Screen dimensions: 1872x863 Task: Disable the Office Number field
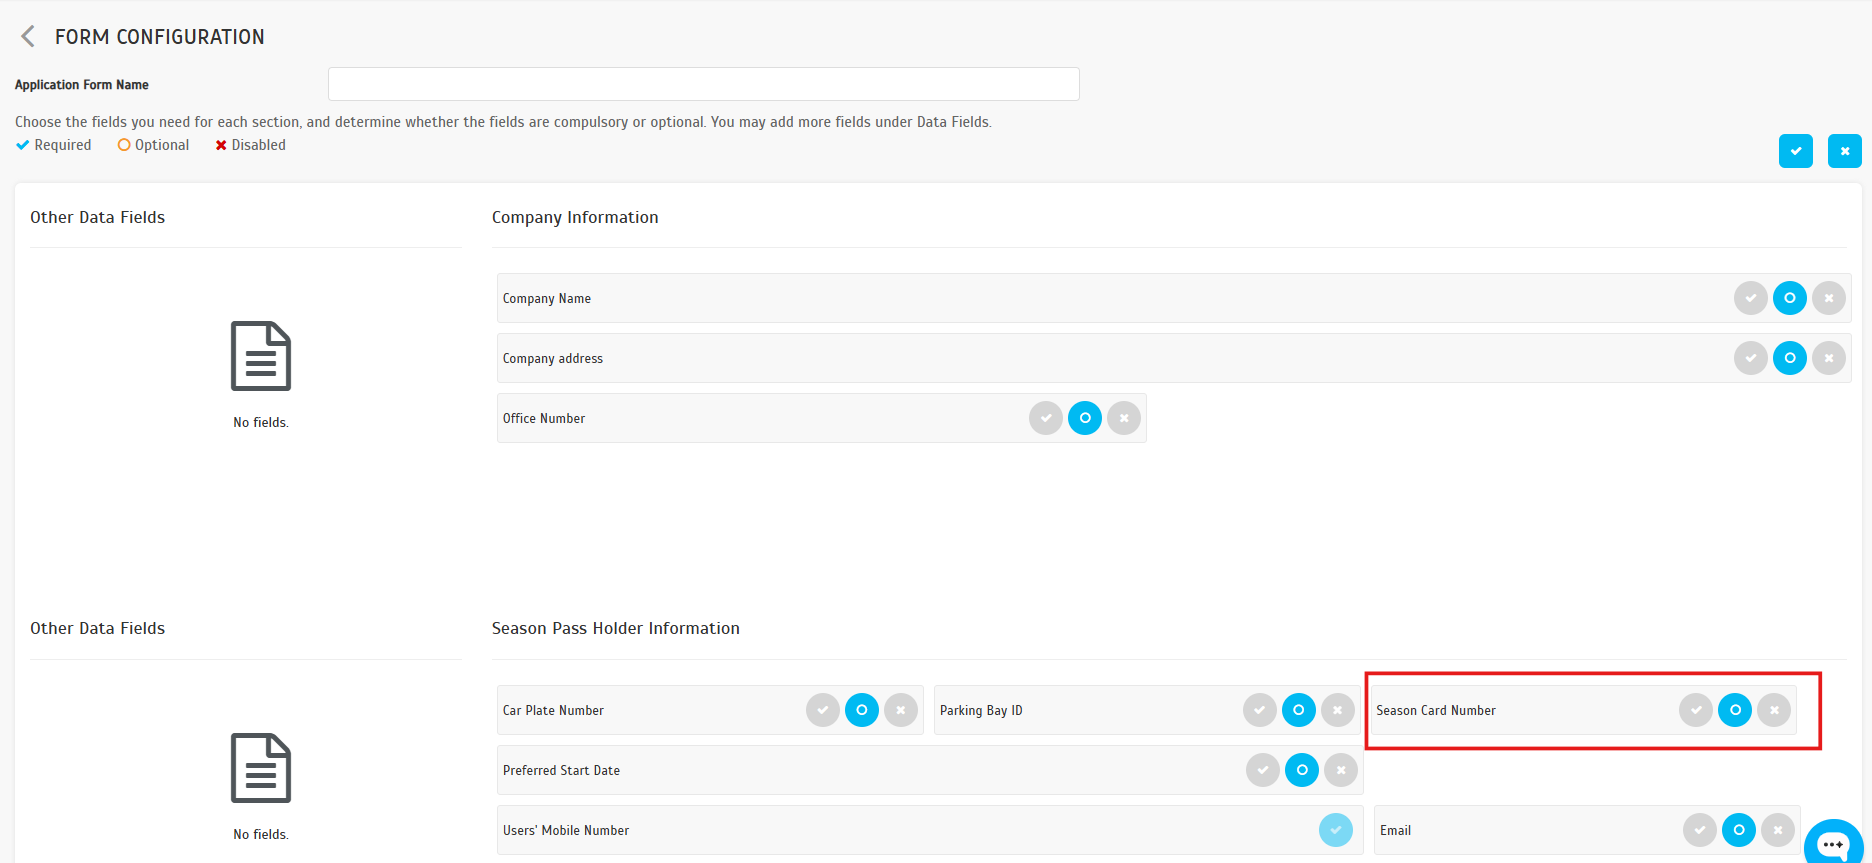[1123, 418]
